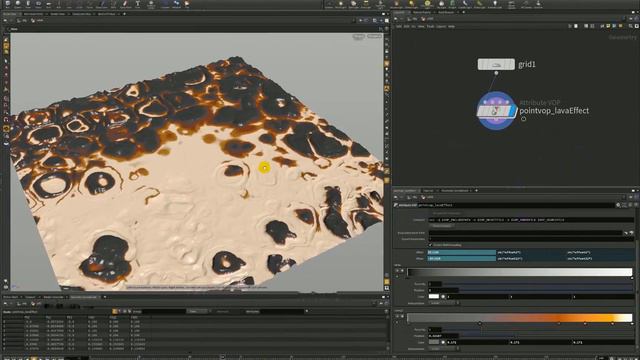
Task: Select the Metaball shelf tool
Action: (176, 4)
